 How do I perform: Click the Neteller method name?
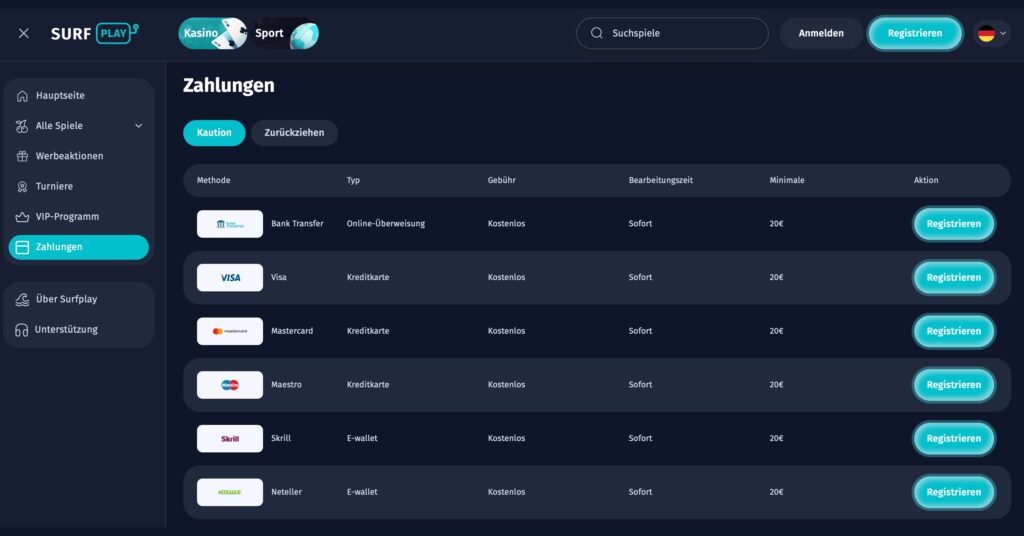pos(286,492)
